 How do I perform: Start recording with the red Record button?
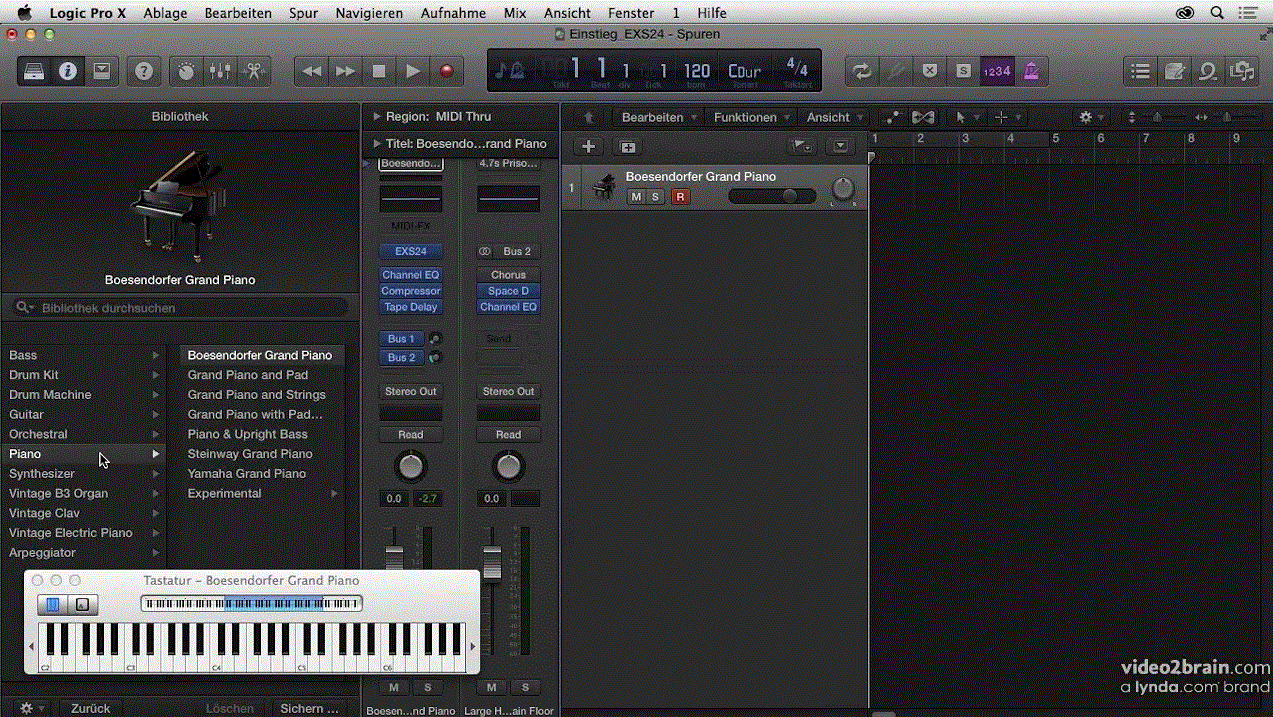click(447, 71)
